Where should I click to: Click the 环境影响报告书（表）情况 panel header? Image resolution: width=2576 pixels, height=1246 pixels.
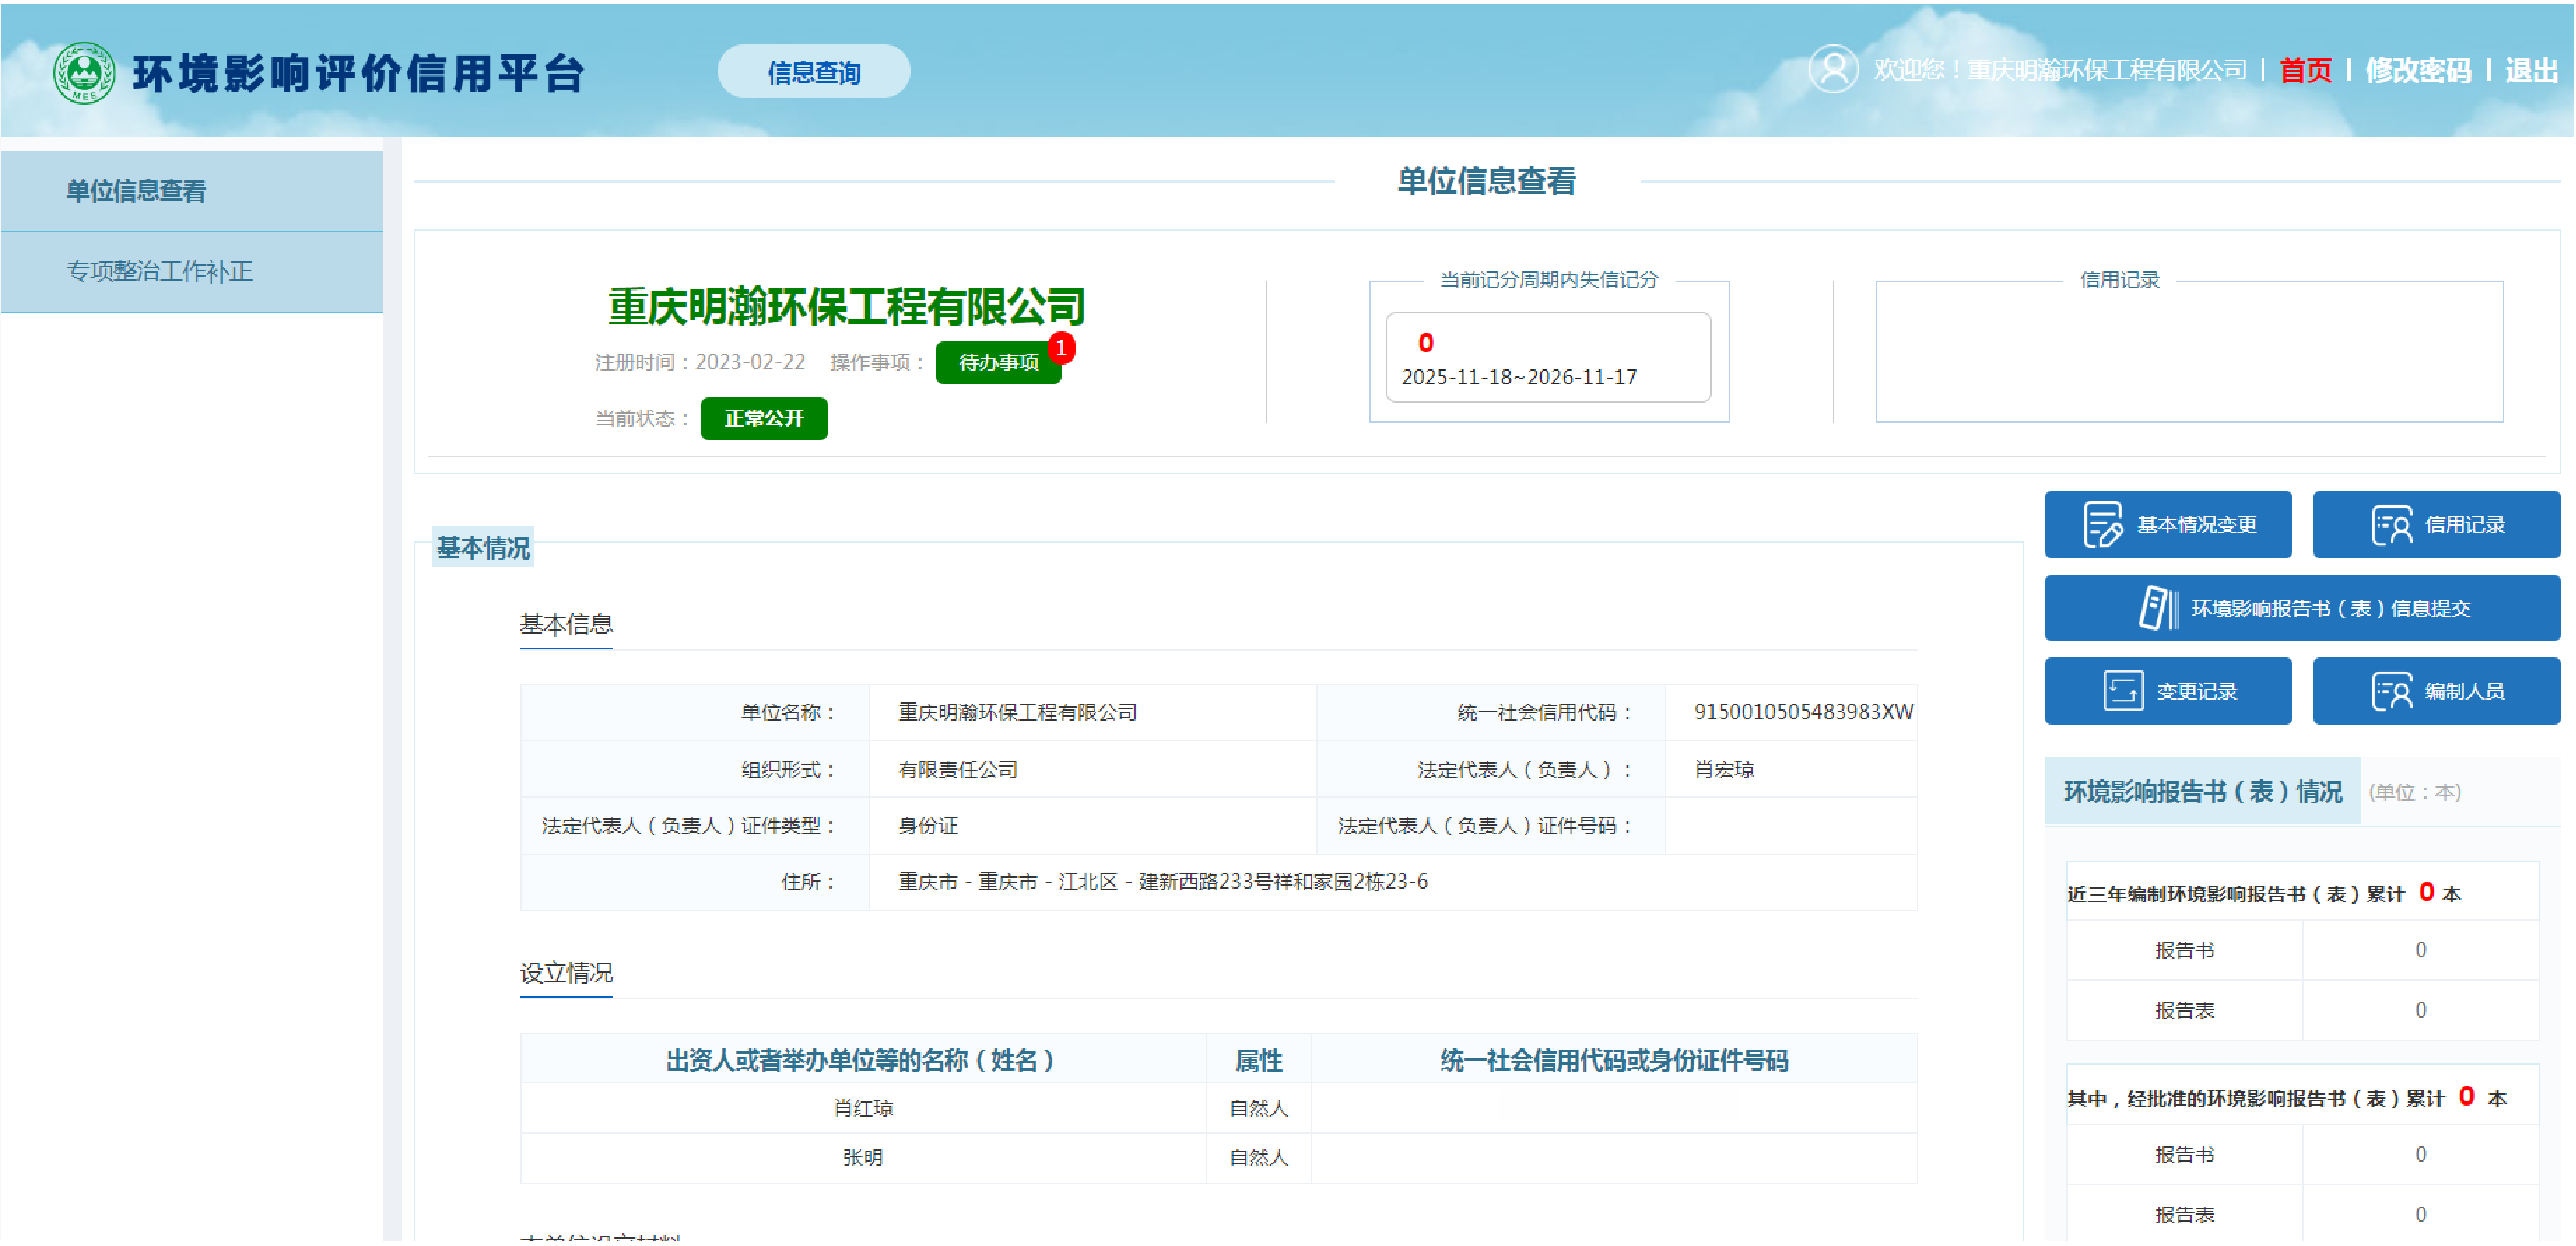pyautogui.click(x=2202, y=792)
